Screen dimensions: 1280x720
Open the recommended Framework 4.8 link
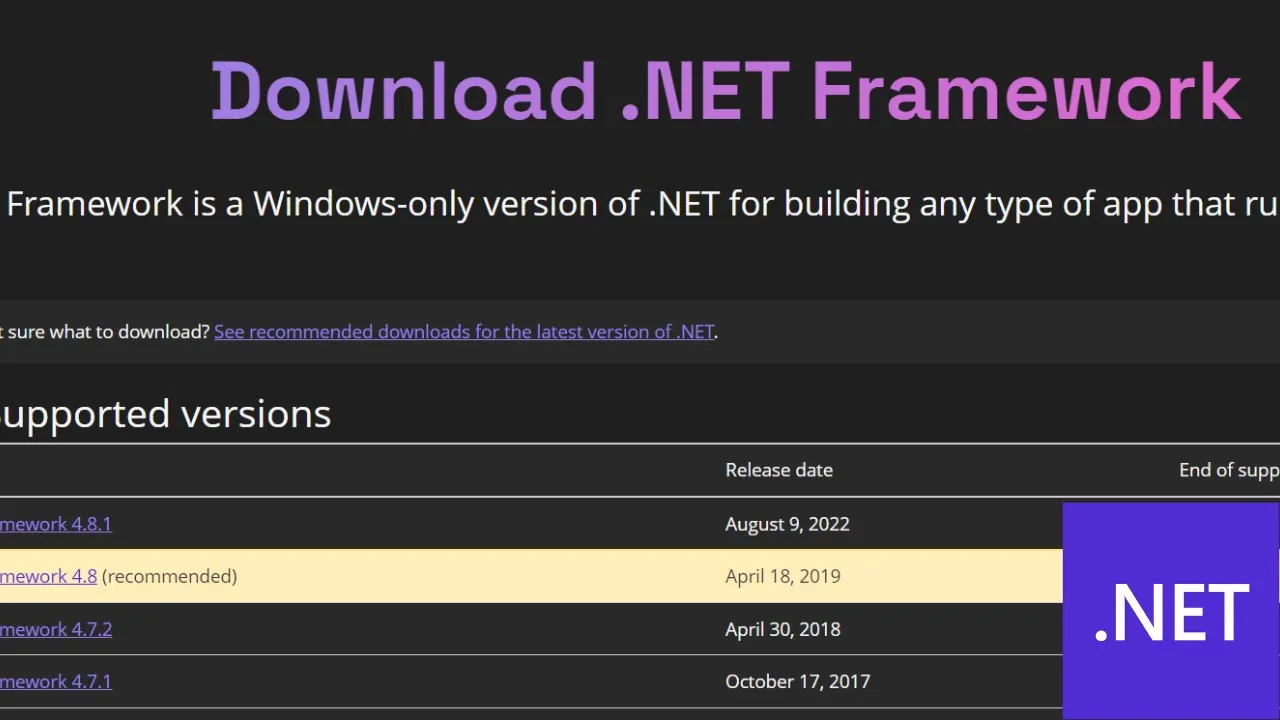pos(48,576)
